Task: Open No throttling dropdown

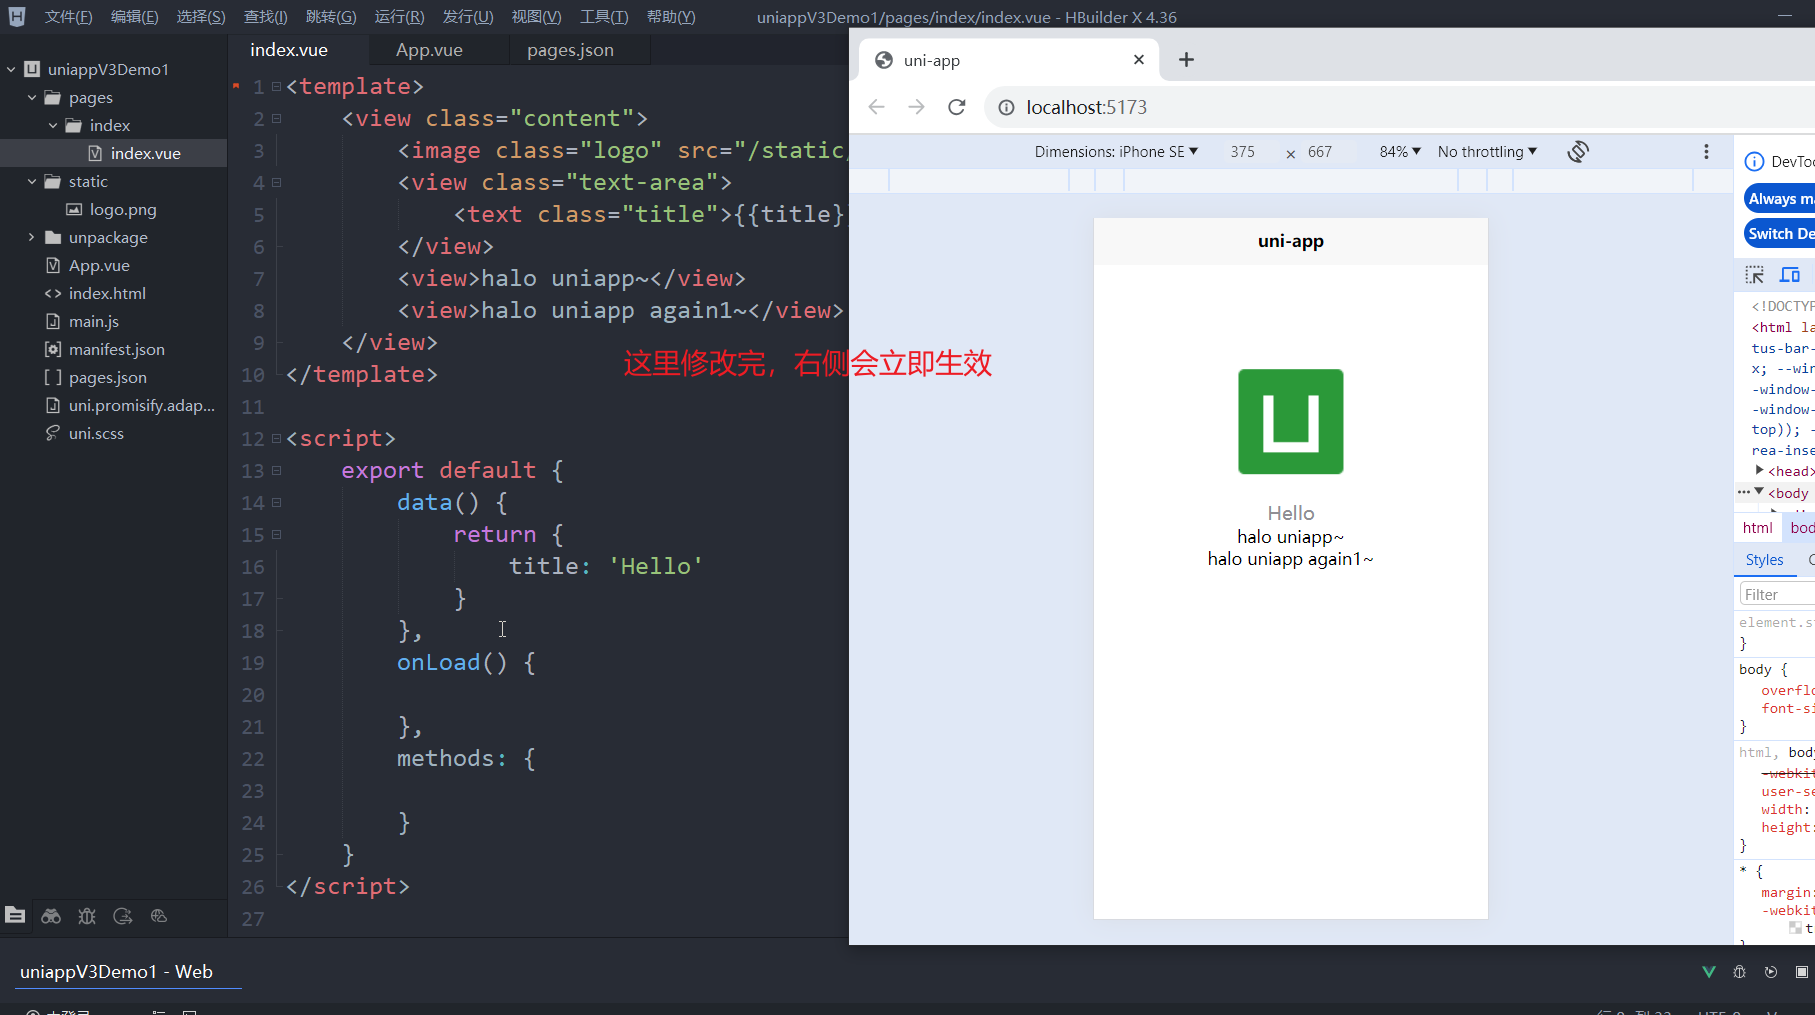Action: [x=1487, y=152]
